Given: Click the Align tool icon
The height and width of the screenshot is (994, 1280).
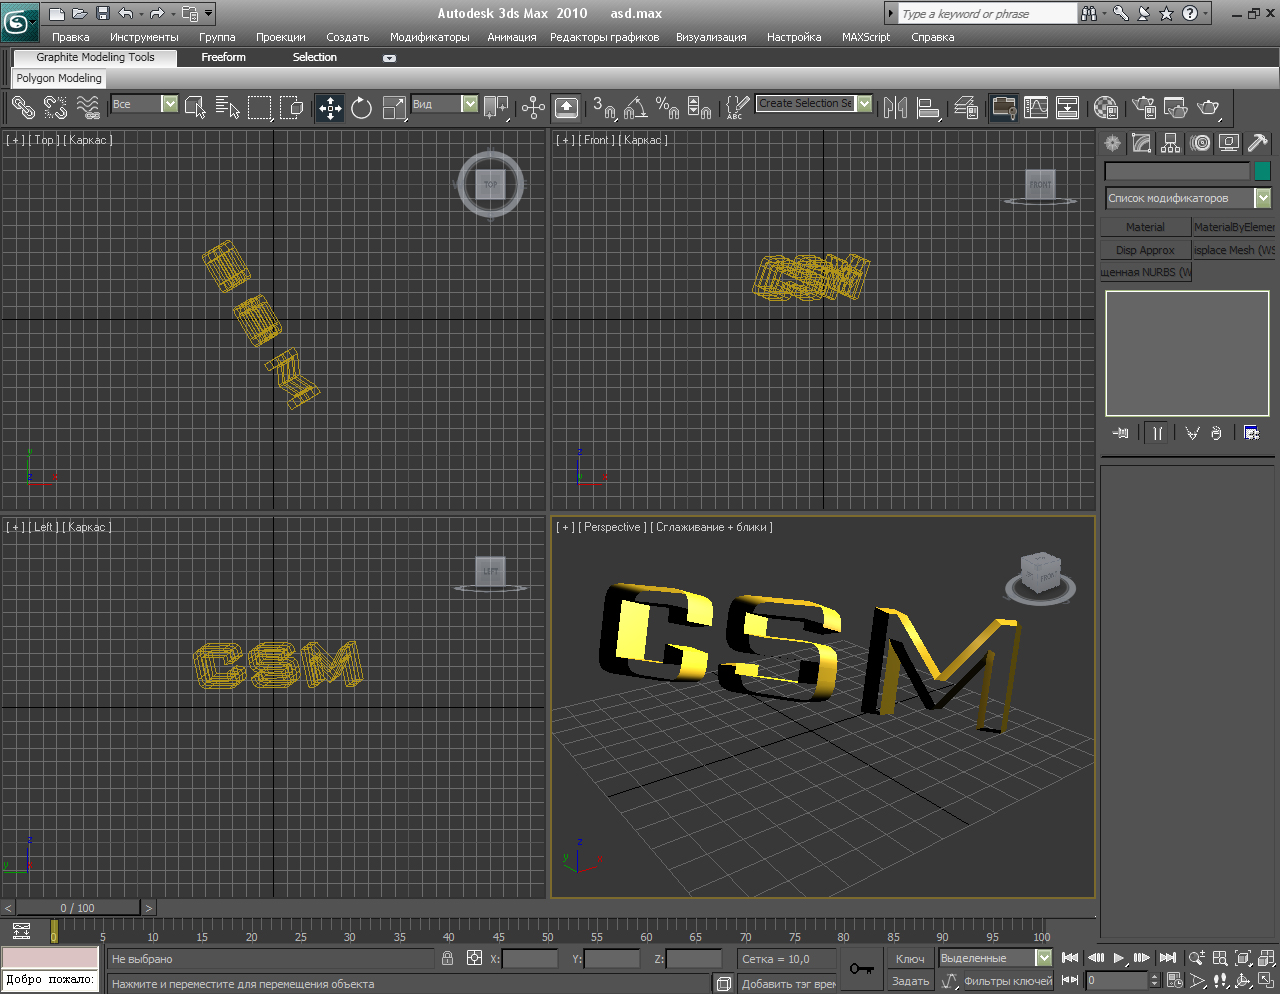Looking at the screenshot, I should (x=928, y=107).
